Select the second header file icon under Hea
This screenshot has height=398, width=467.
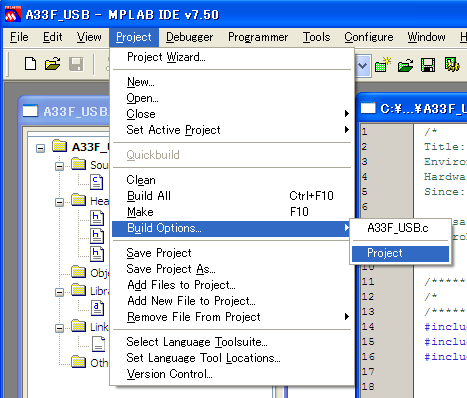97,236
